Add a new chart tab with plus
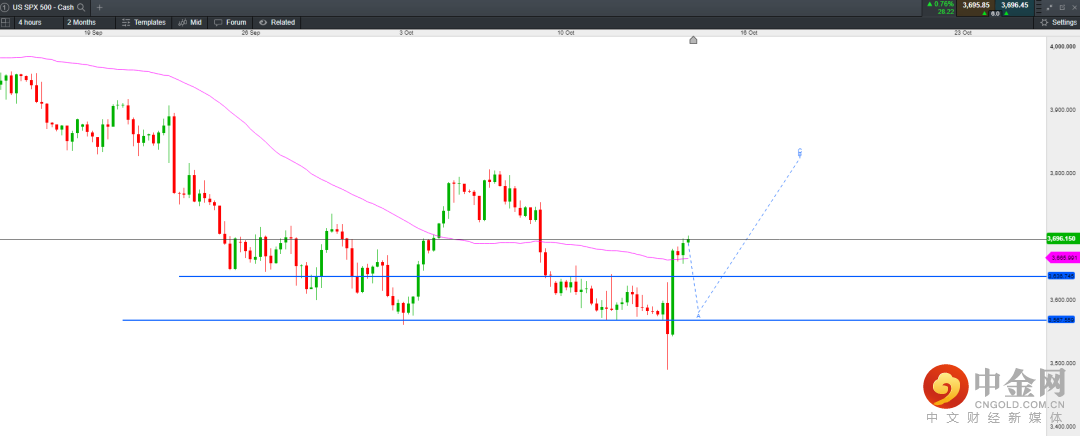 99,7
